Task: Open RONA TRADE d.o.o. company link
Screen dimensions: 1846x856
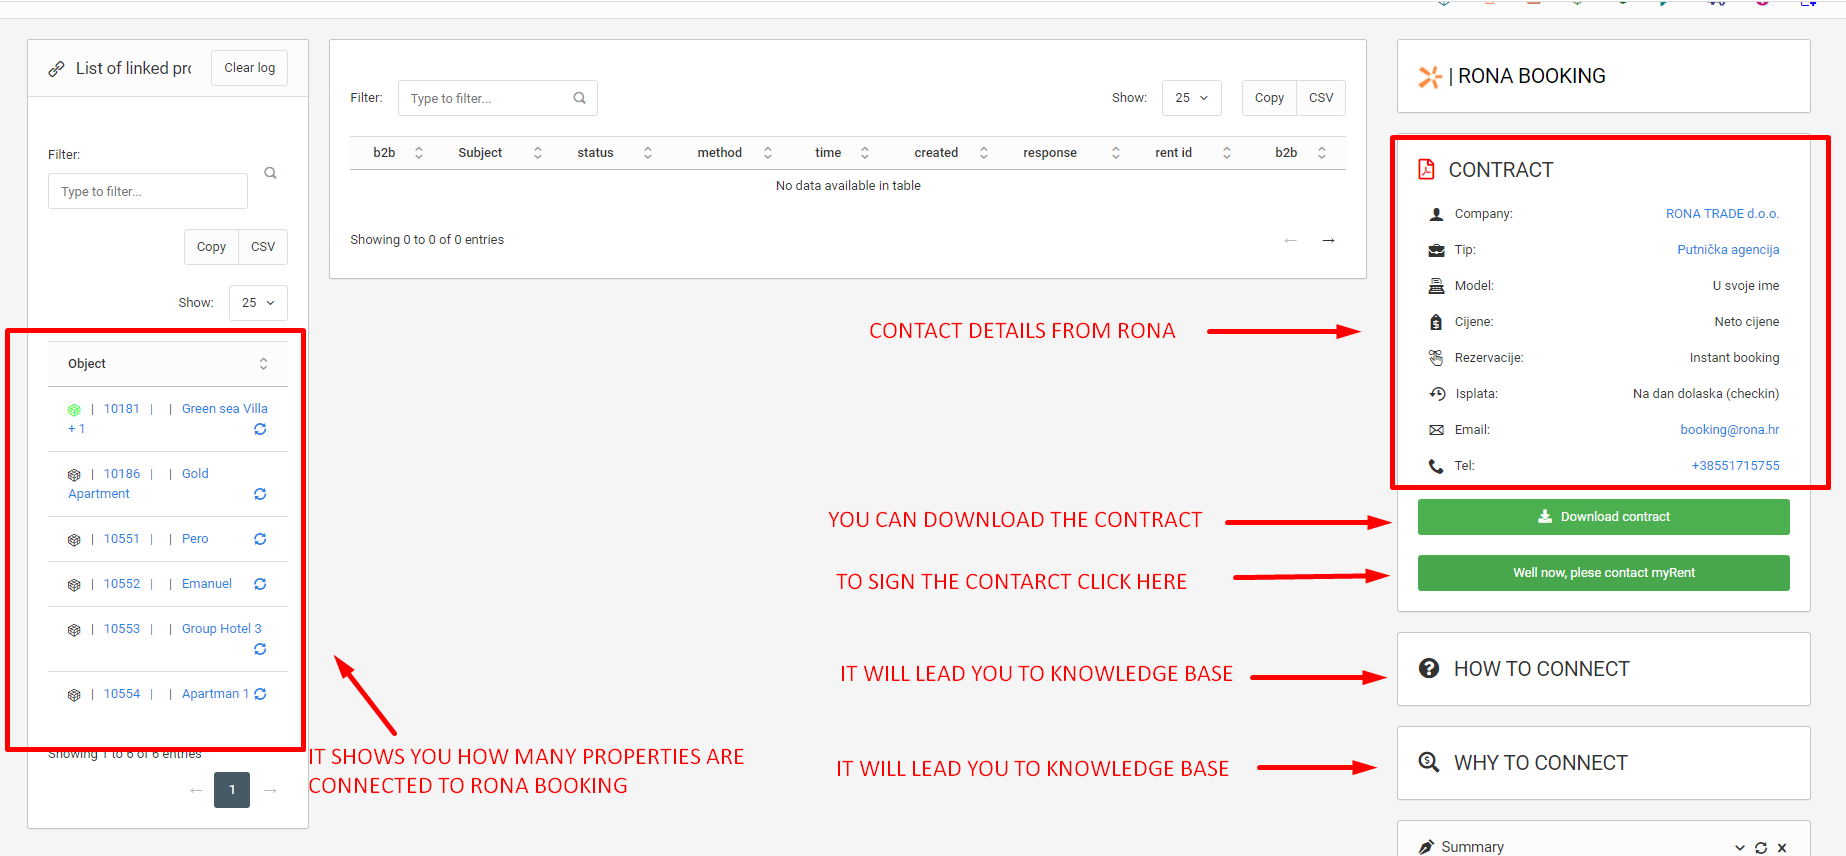Action: pos(1722,214)
